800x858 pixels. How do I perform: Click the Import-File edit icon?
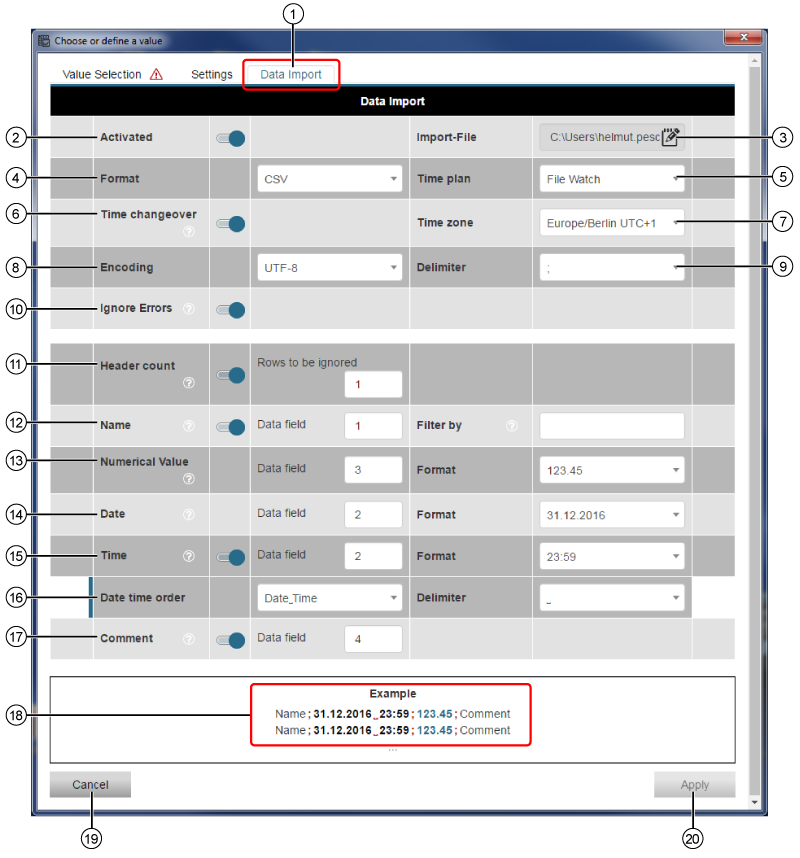pyautogui.click(x=671, y=137)
